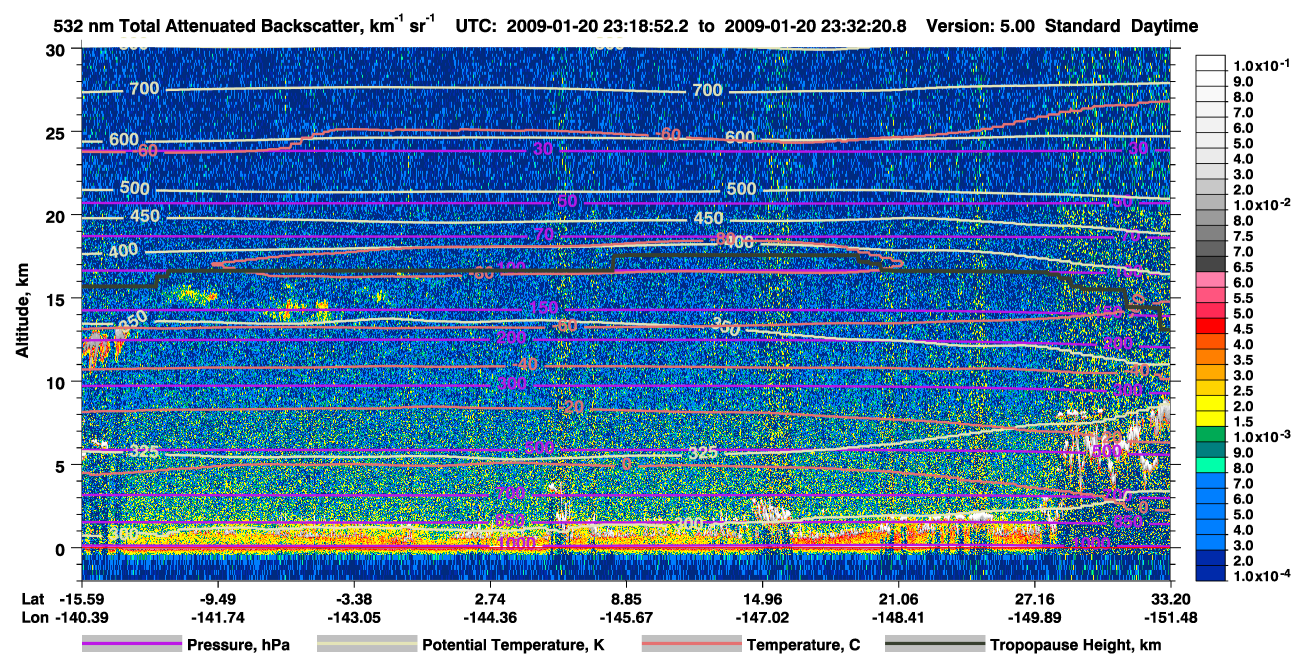Click the latitude value 8.85

point(625,598)
